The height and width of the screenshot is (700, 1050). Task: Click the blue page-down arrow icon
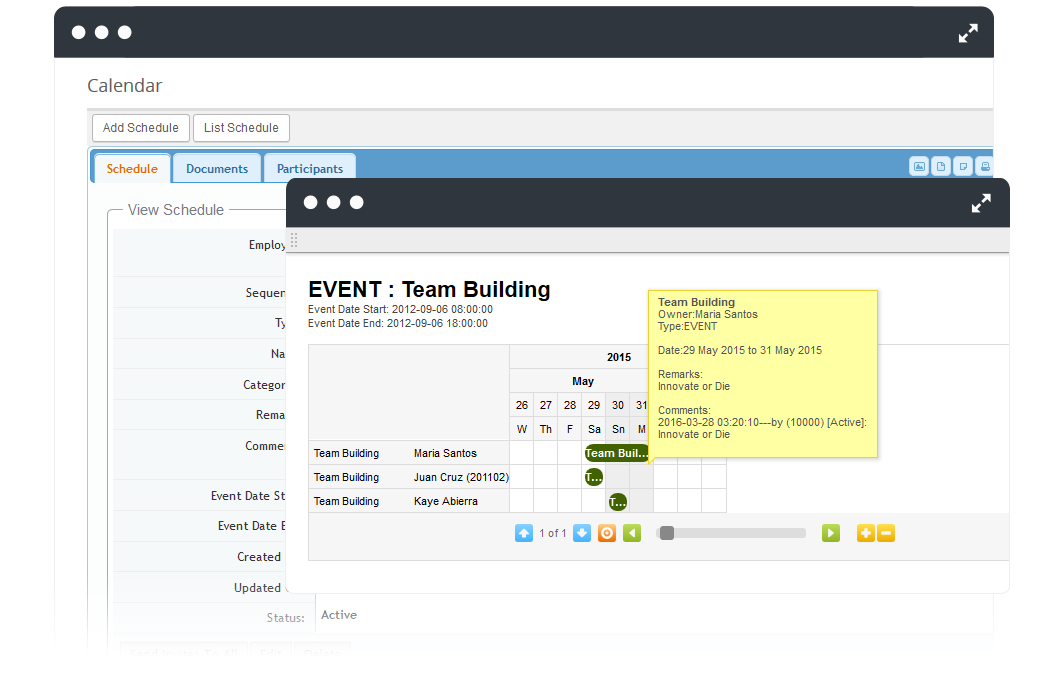(582, 533)
